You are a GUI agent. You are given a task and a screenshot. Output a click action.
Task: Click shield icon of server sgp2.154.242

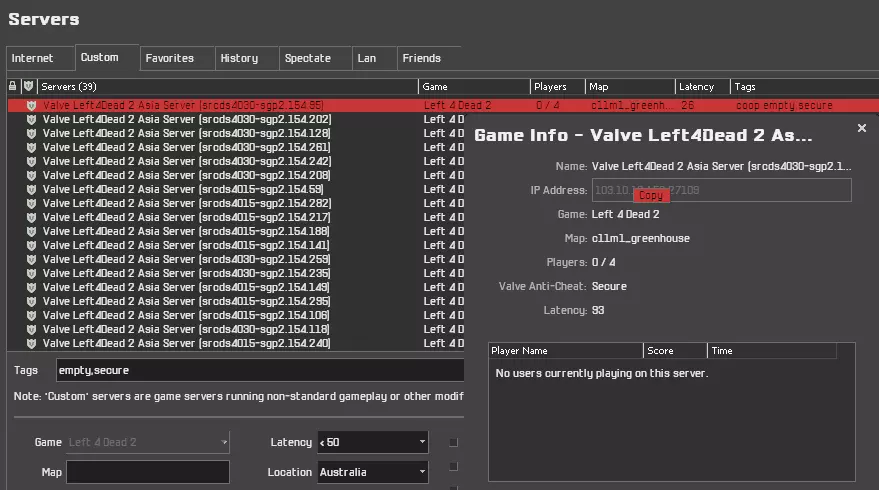click(x=31, y=161)
